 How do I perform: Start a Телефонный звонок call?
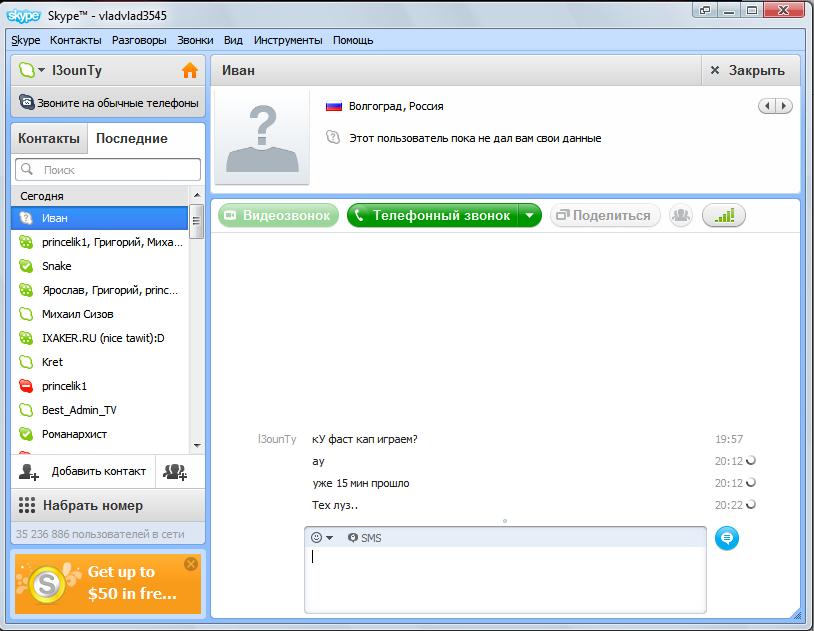click(x=432, y=216)
